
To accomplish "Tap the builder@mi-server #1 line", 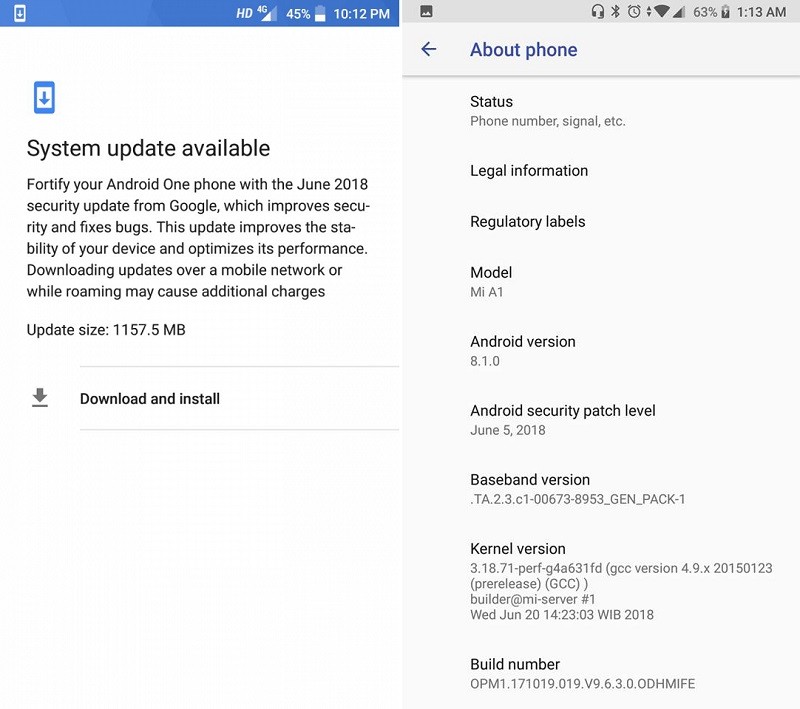I will [x=533, y=599].
